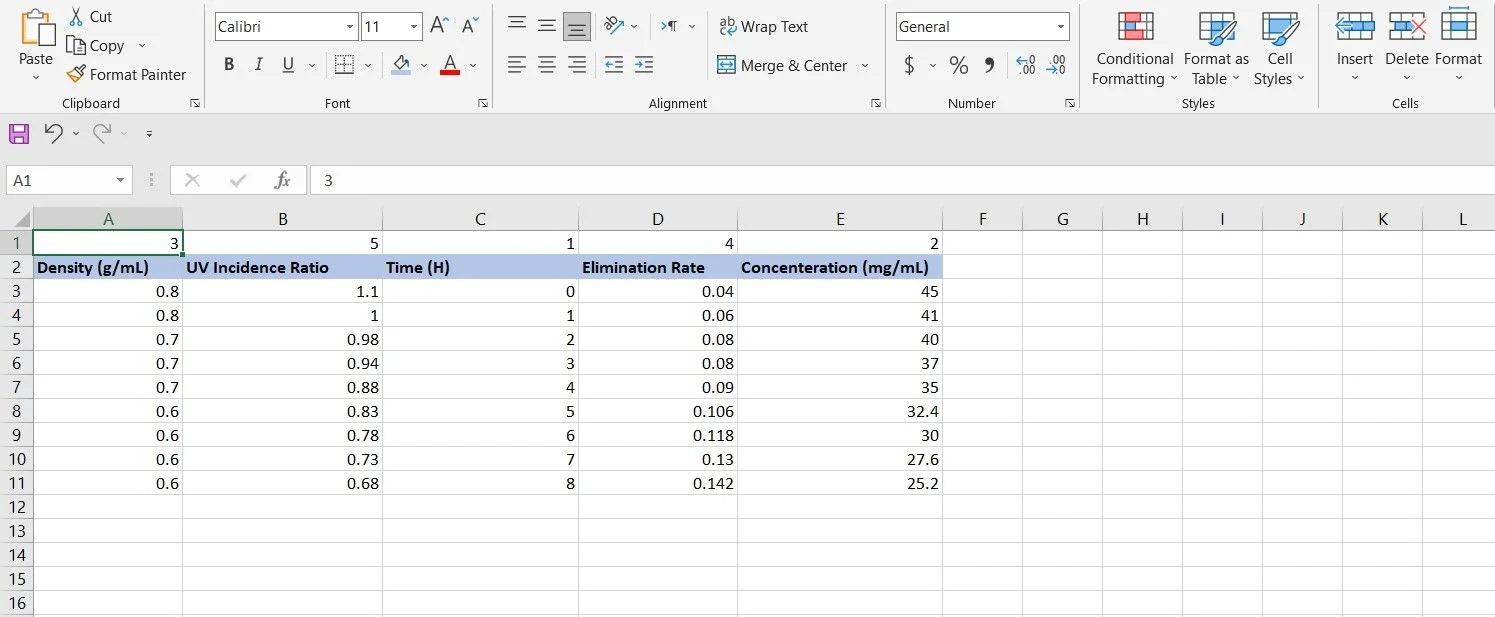Image resolution: width=1495 pixels, height=617 pixels.
Task: Open Conditional Formatting menu
Action: (x=1134, y=49)
